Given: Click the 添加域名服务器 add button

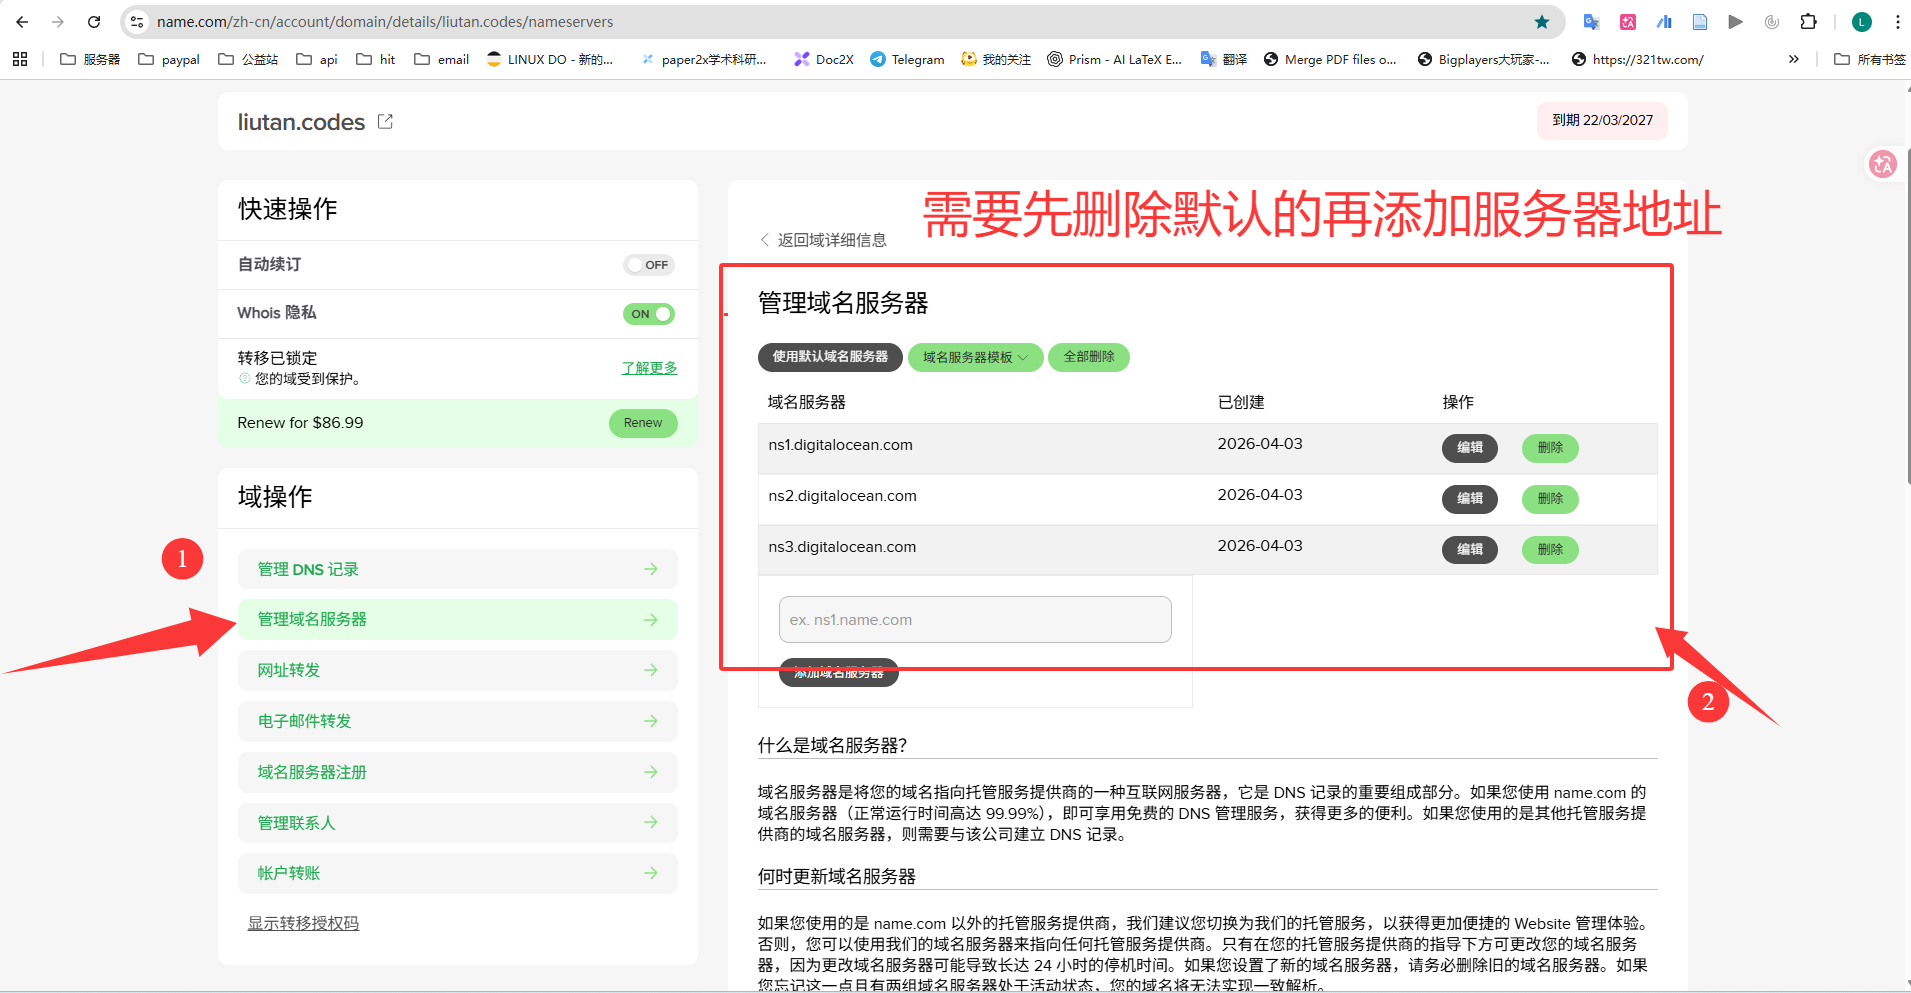Looking at the screenshot, I should [839, 673].
